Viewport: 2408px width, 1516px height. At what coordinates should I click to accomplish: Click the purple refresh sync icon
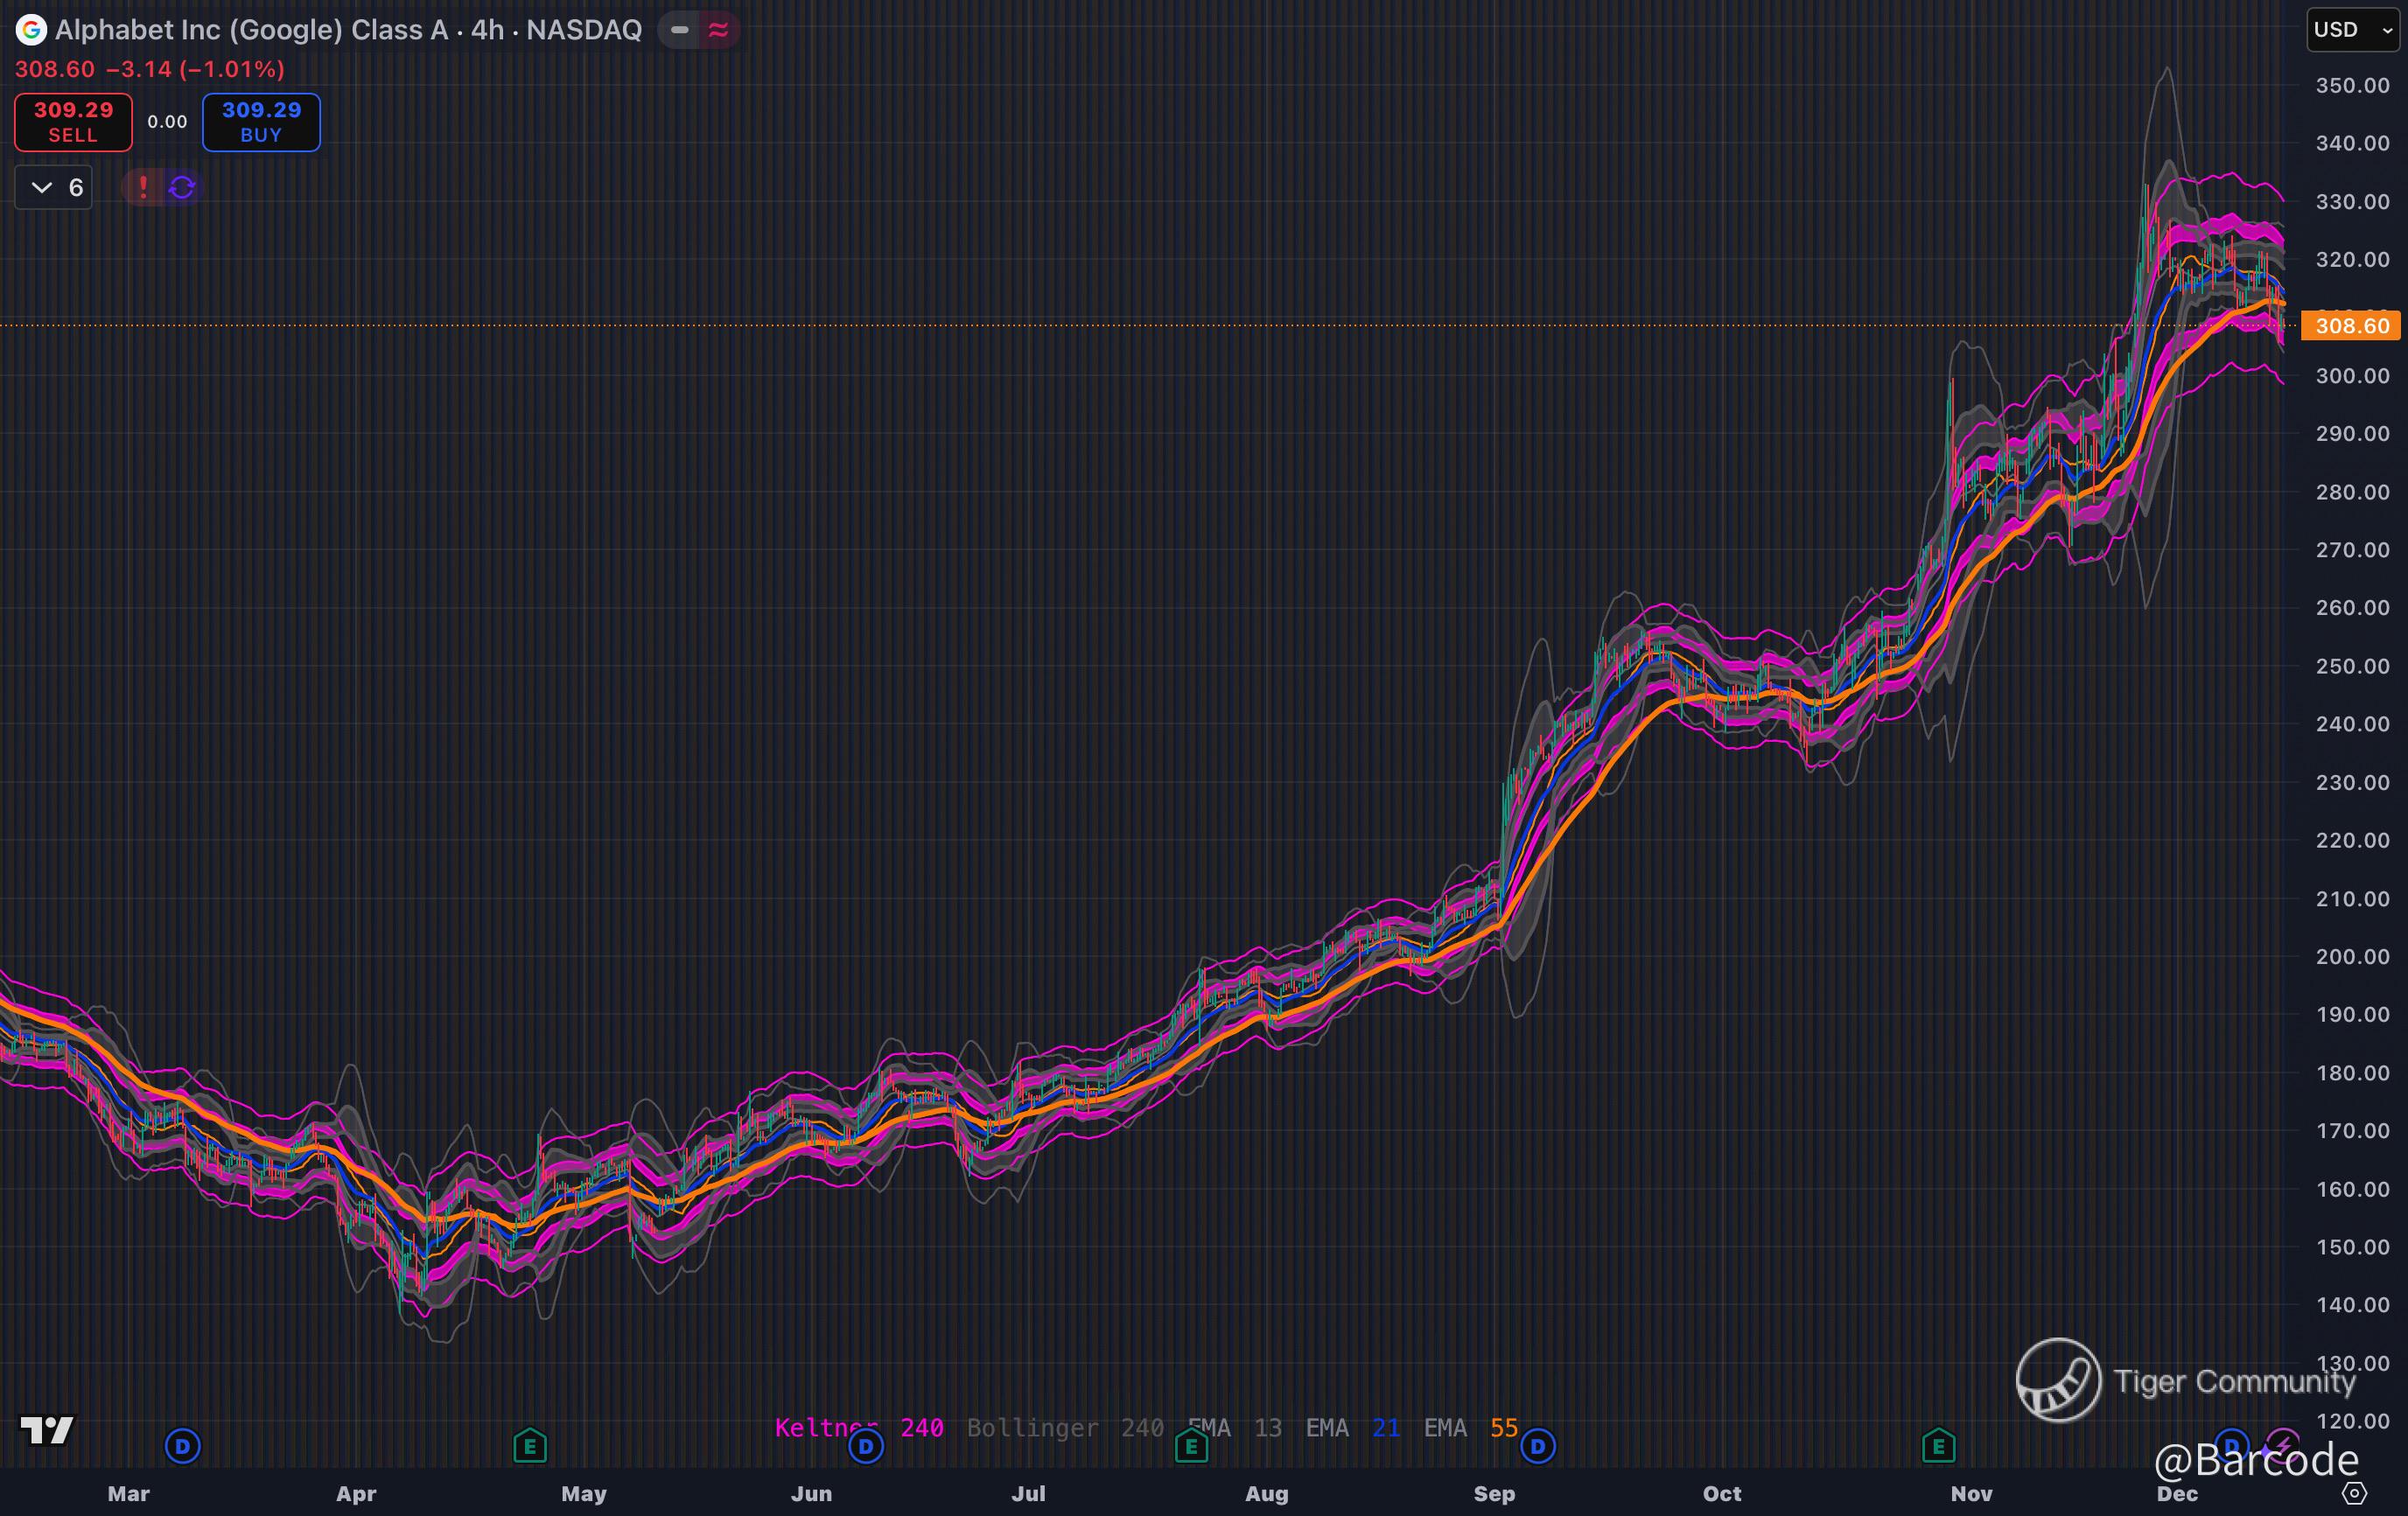click(x=182, y=187)
